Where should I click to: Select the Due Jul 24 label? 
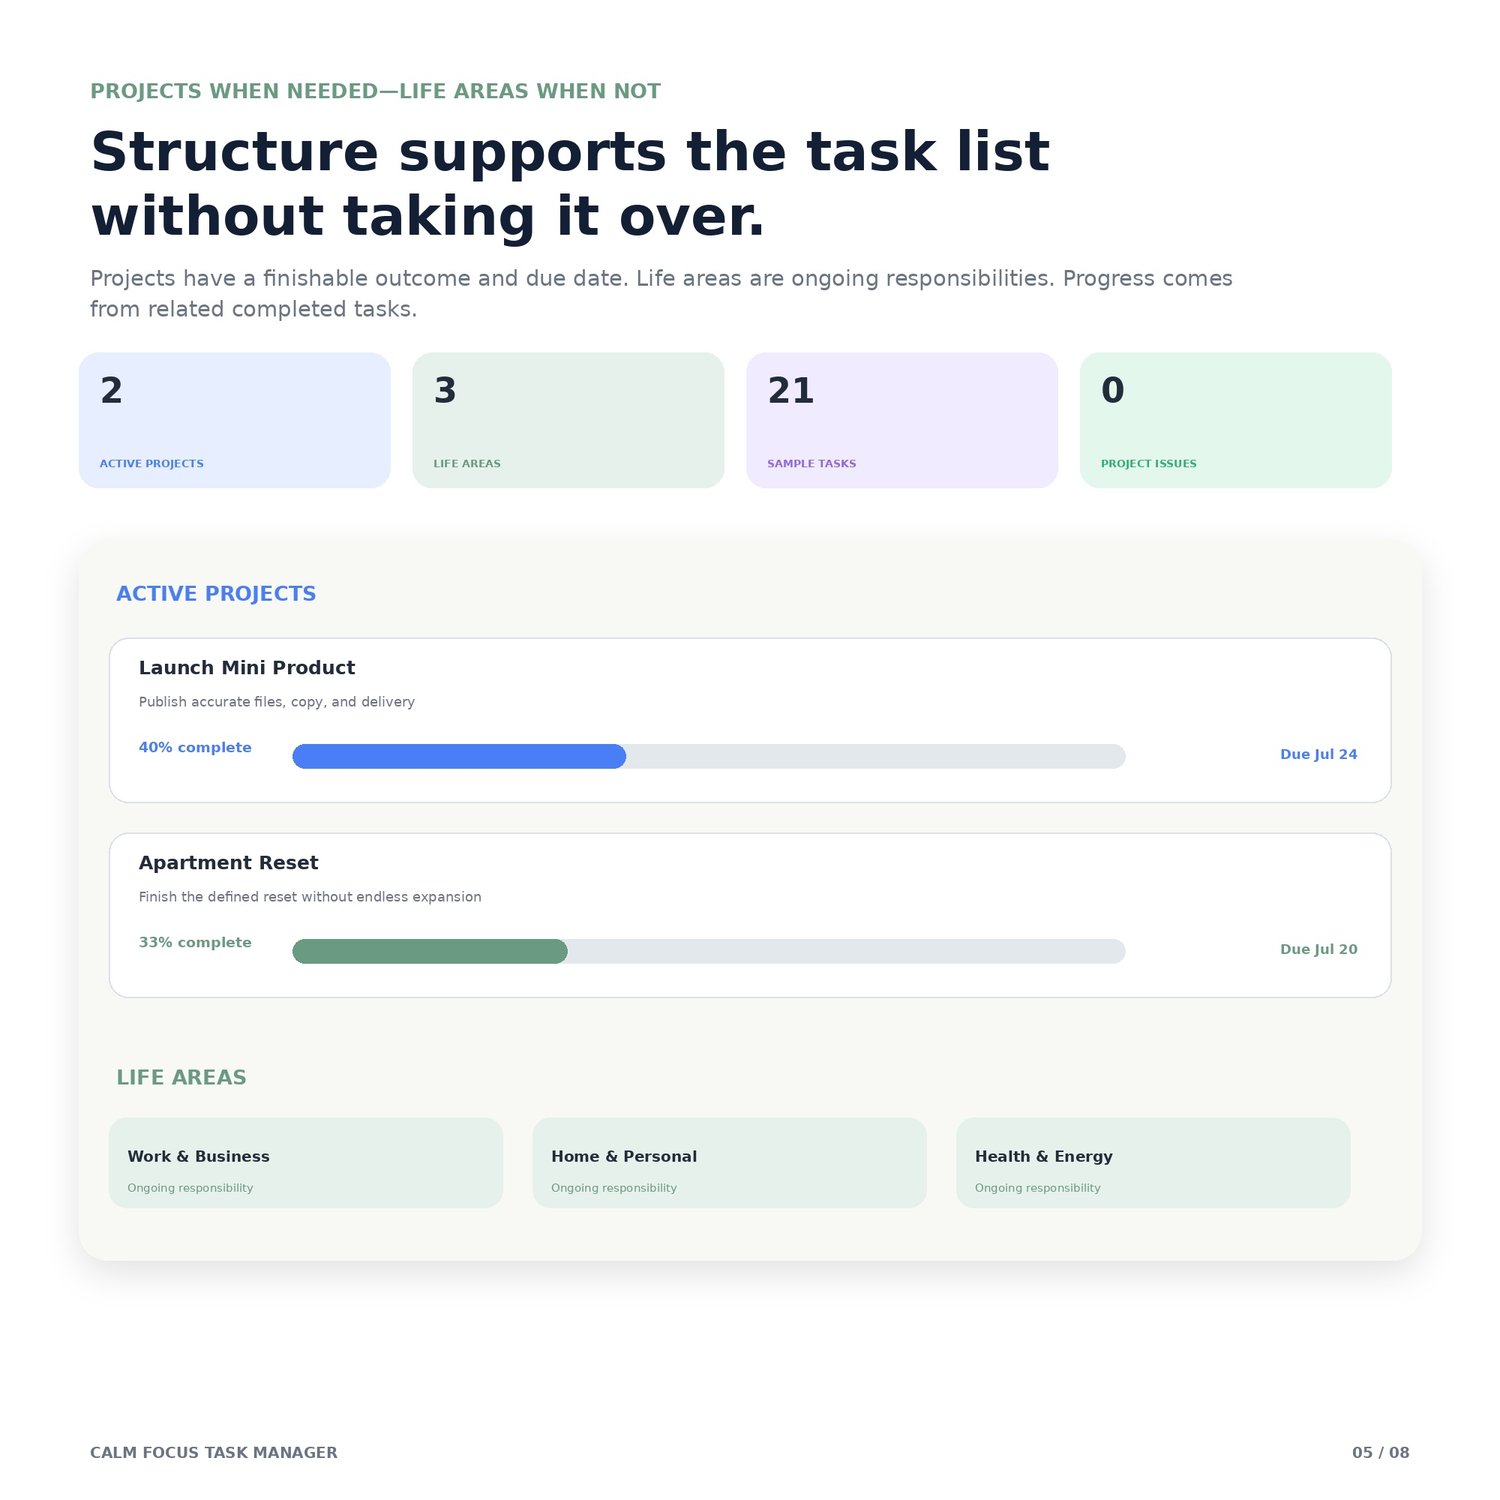point(1318,754)
